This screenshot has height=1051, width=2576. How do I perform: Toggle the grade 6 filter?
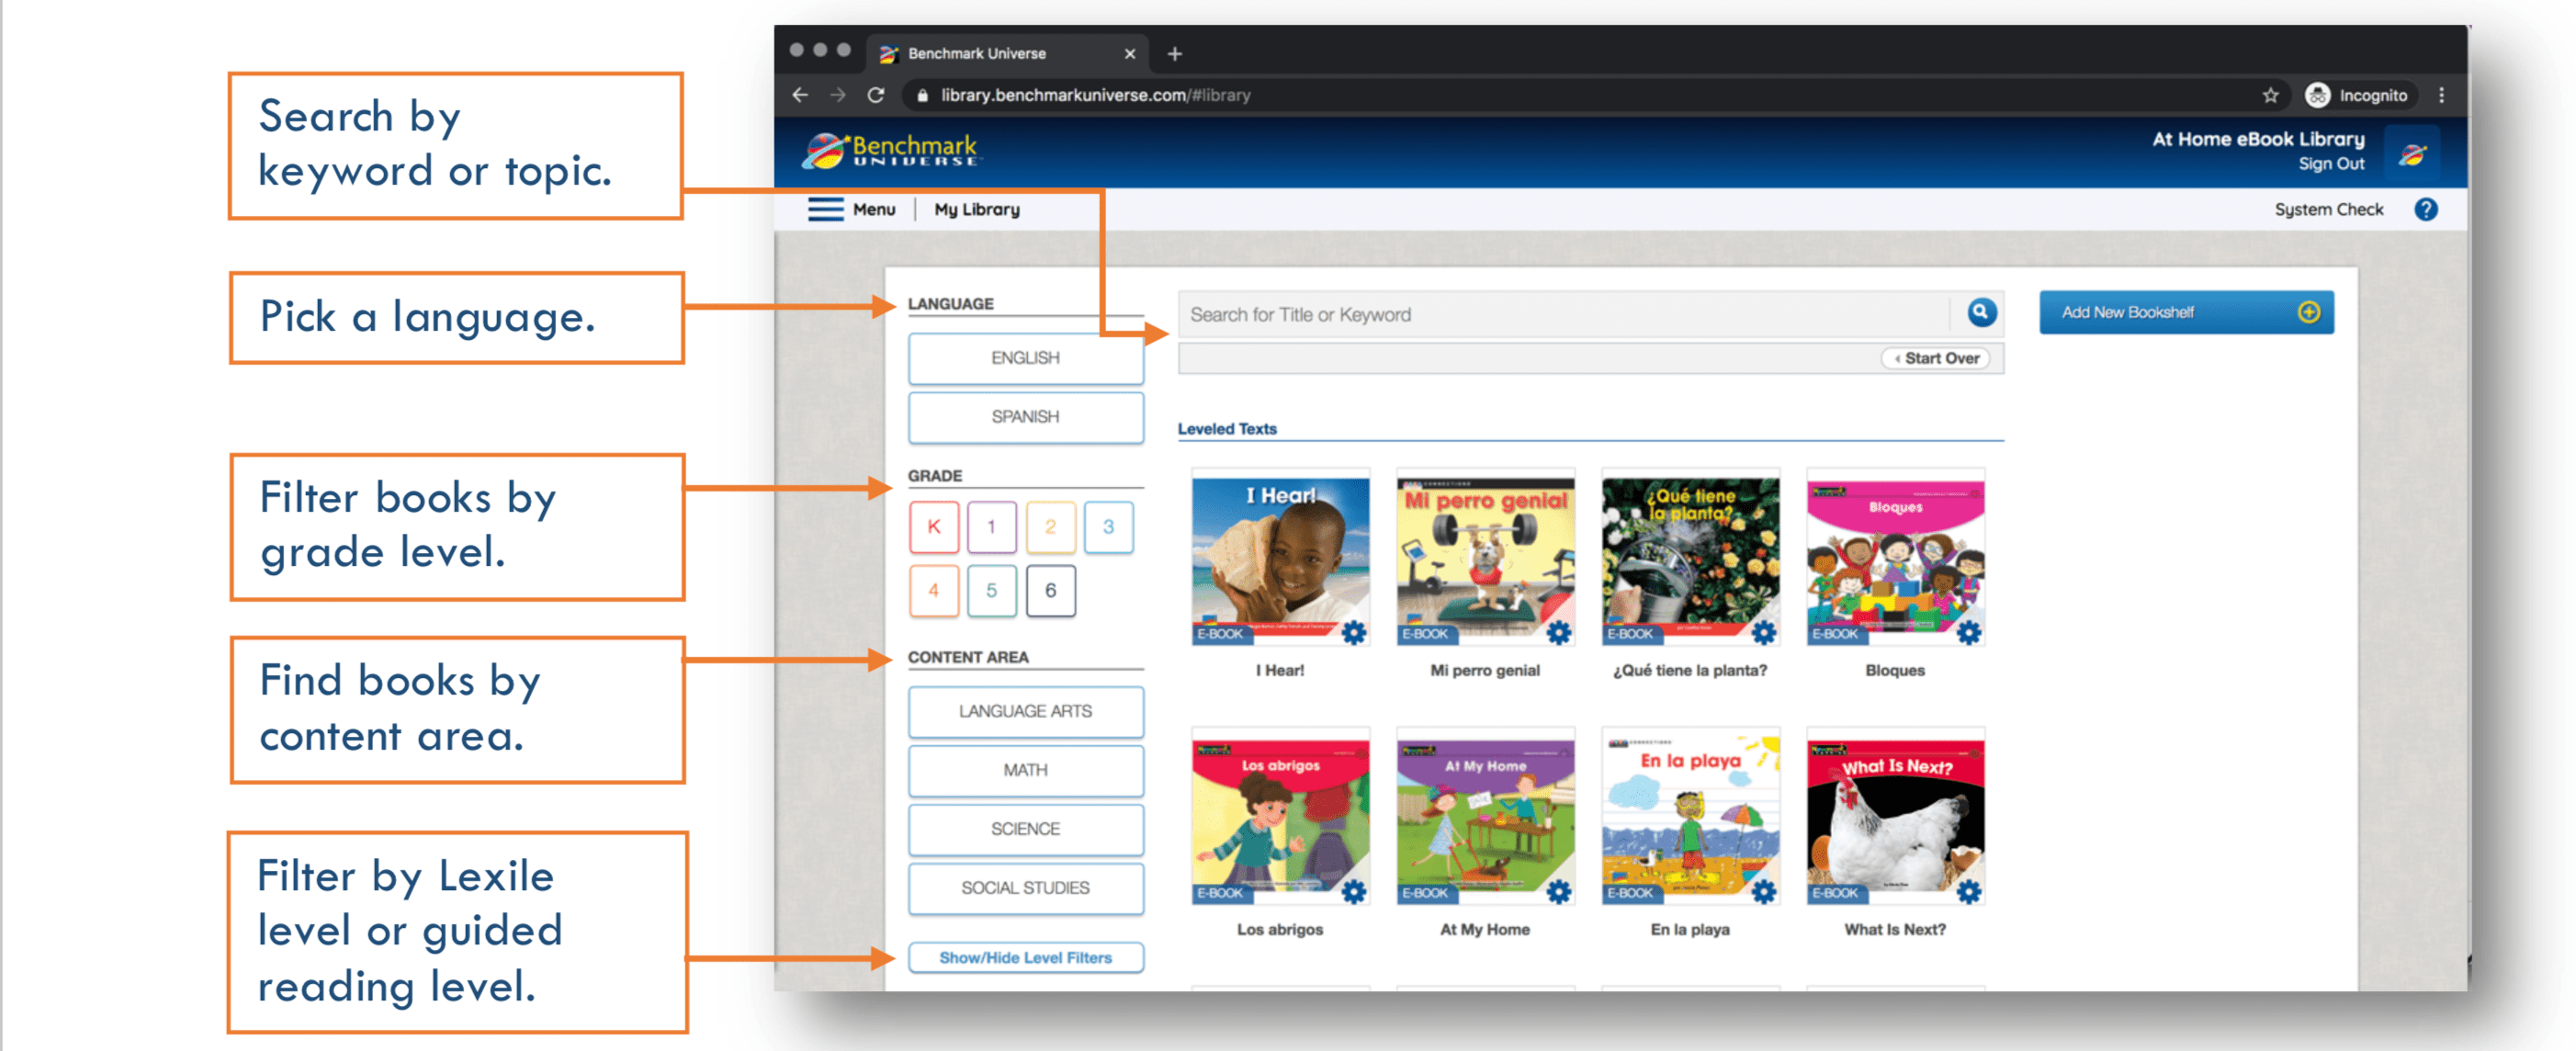click(x=1050, y=590)
